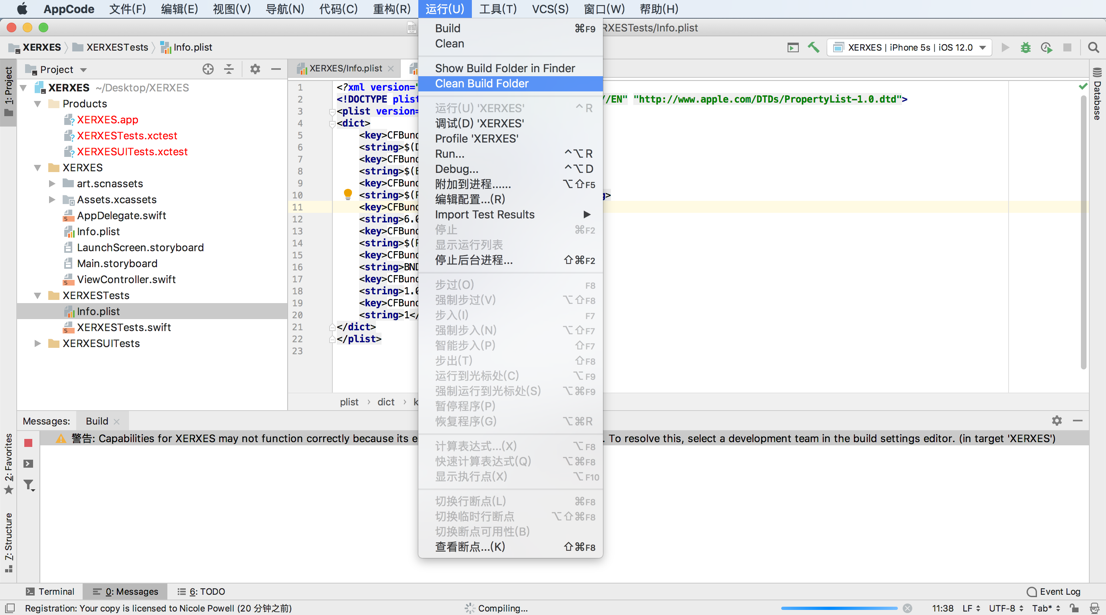Close the XERXES/Info.plist editor tab

391,68
